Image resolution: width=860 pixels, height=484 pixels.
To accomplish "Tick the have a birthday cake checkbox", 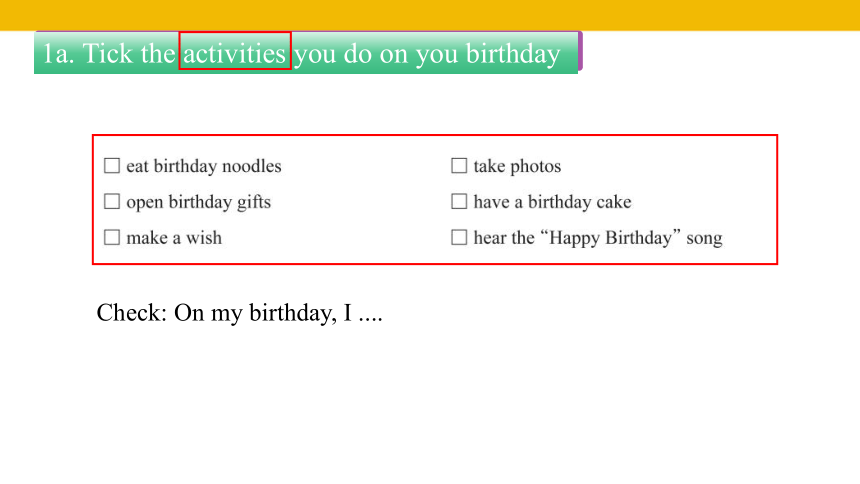I will click(x=459, y=201).
